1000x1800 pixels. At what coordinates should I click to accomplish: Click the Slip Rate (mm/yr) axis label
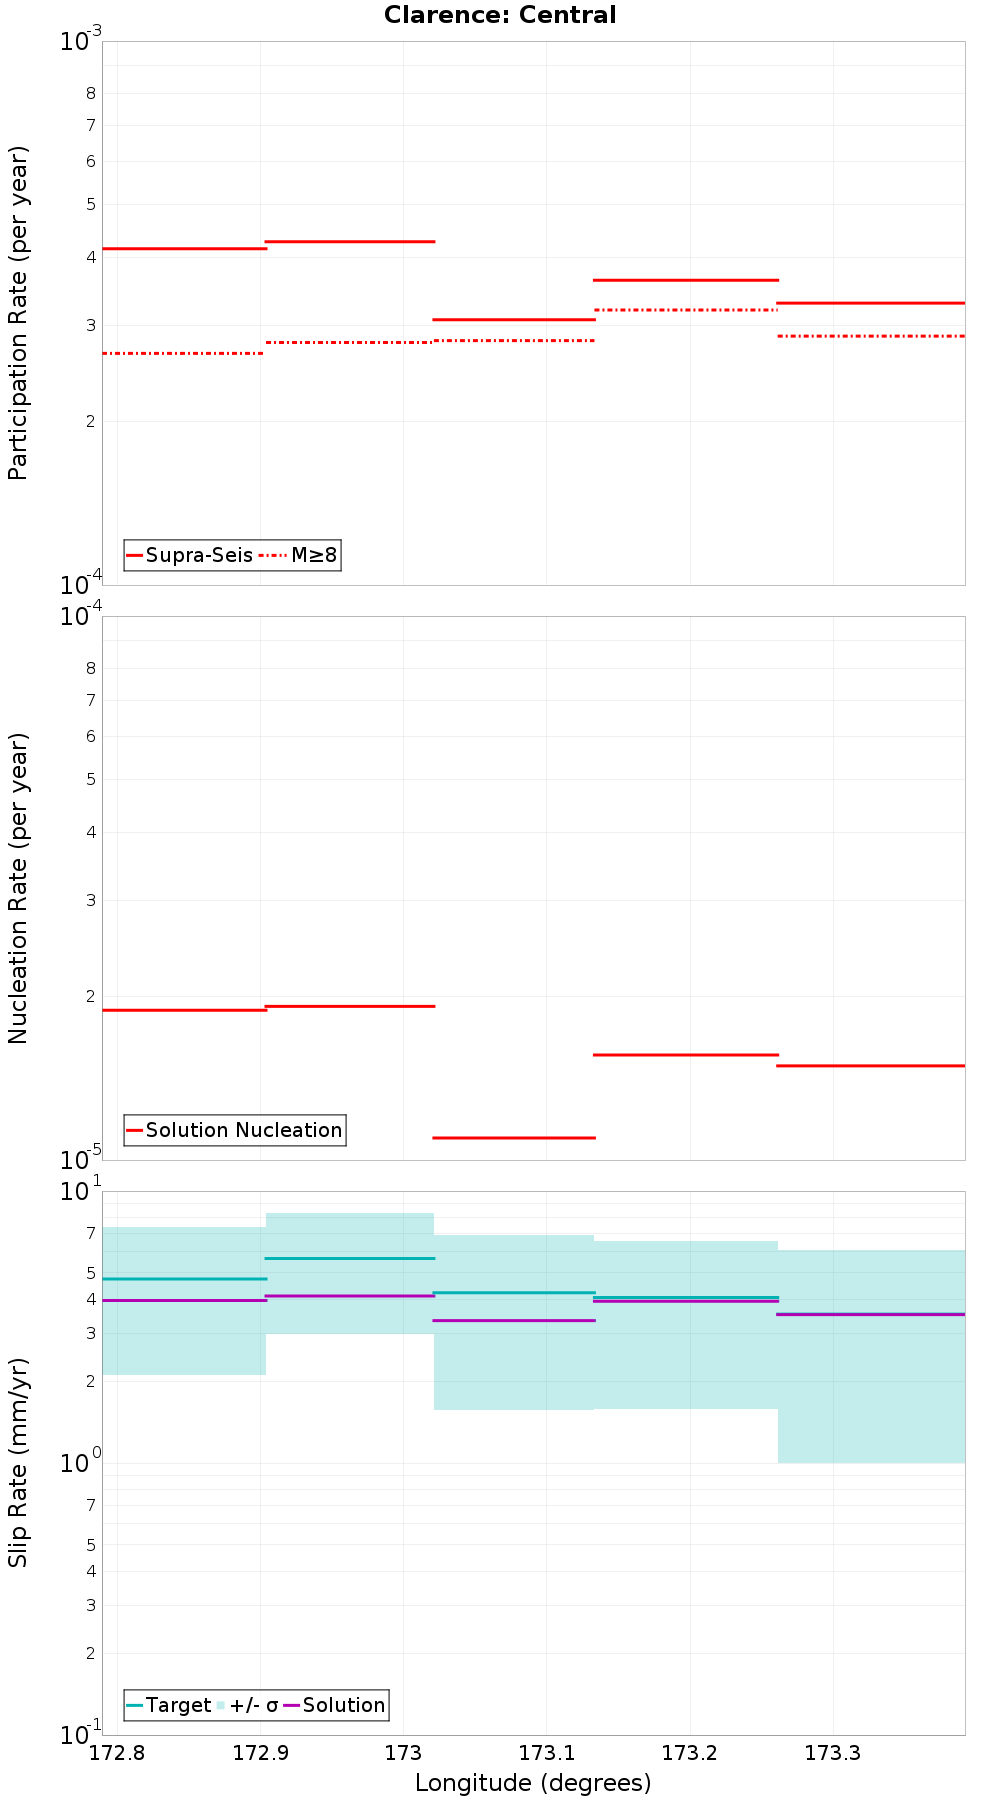[18, 1462]
